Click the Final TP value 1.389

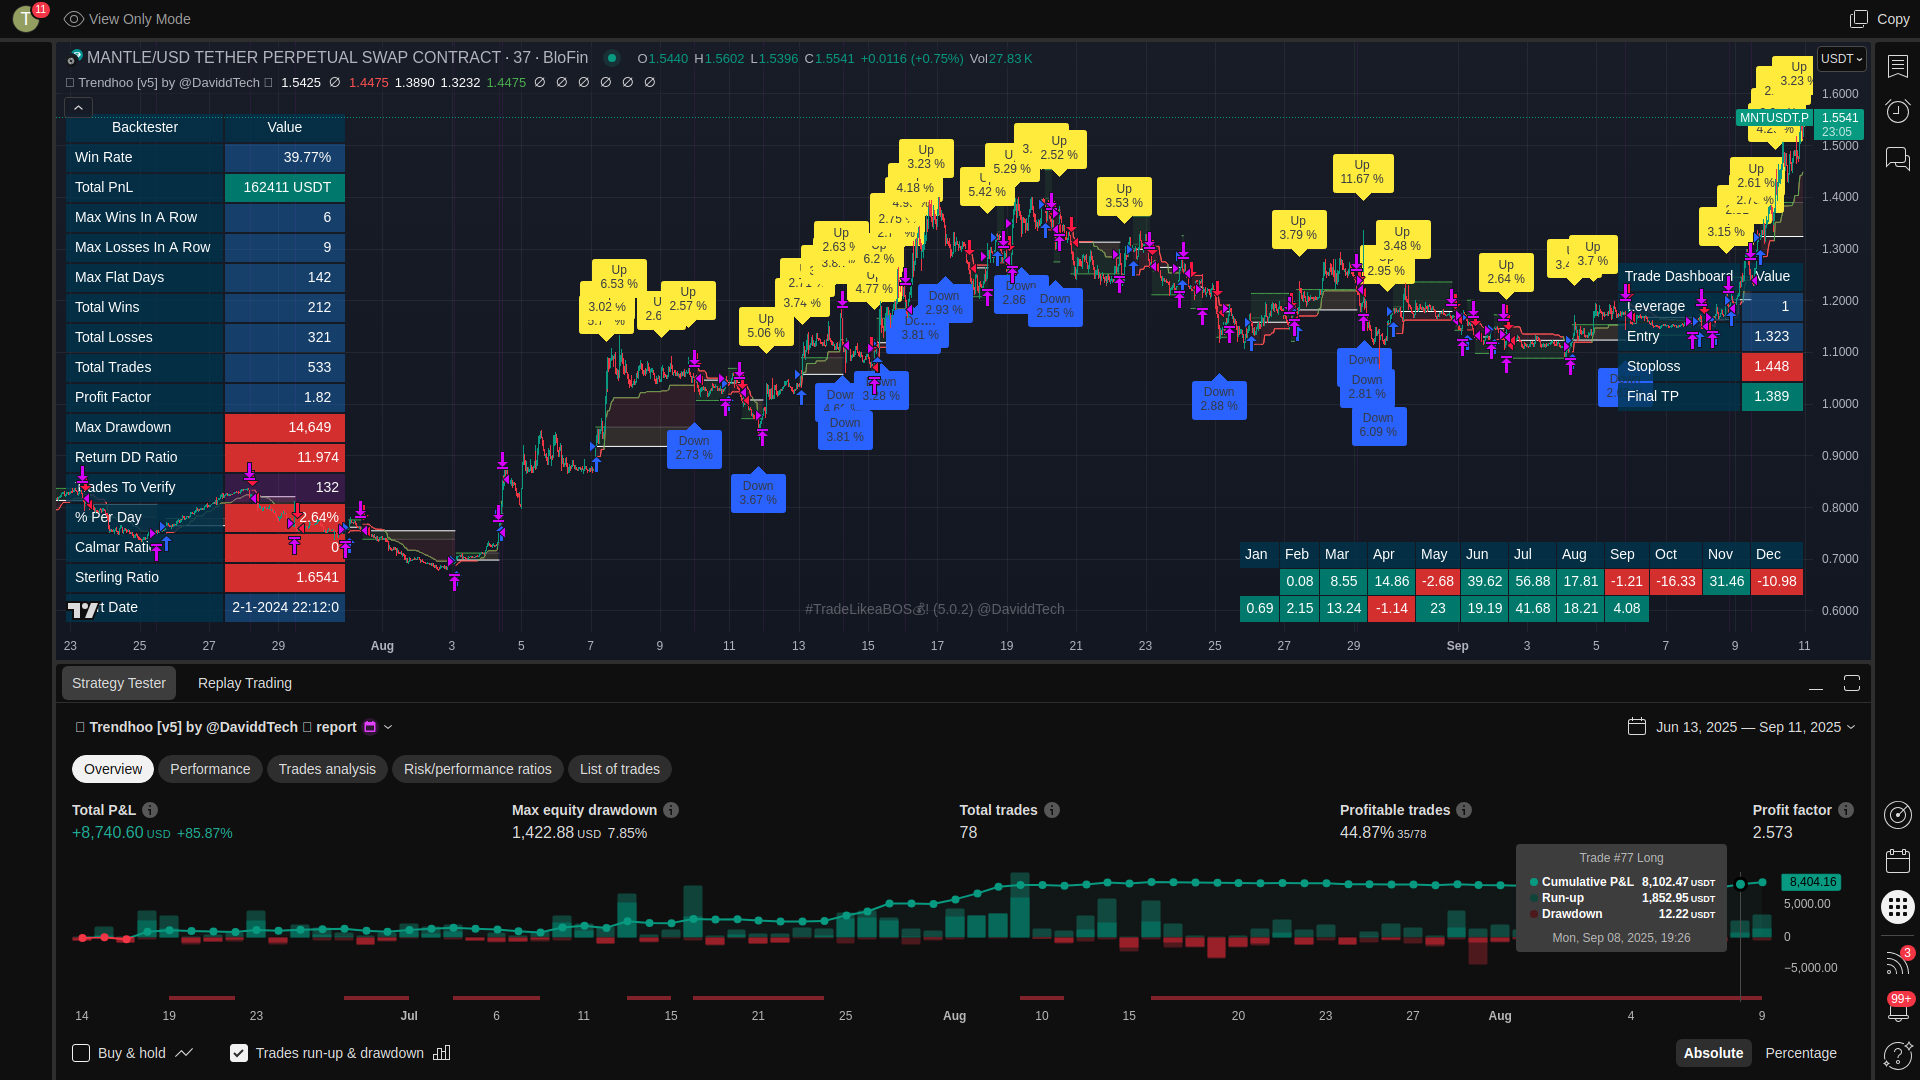(1772, 396)
